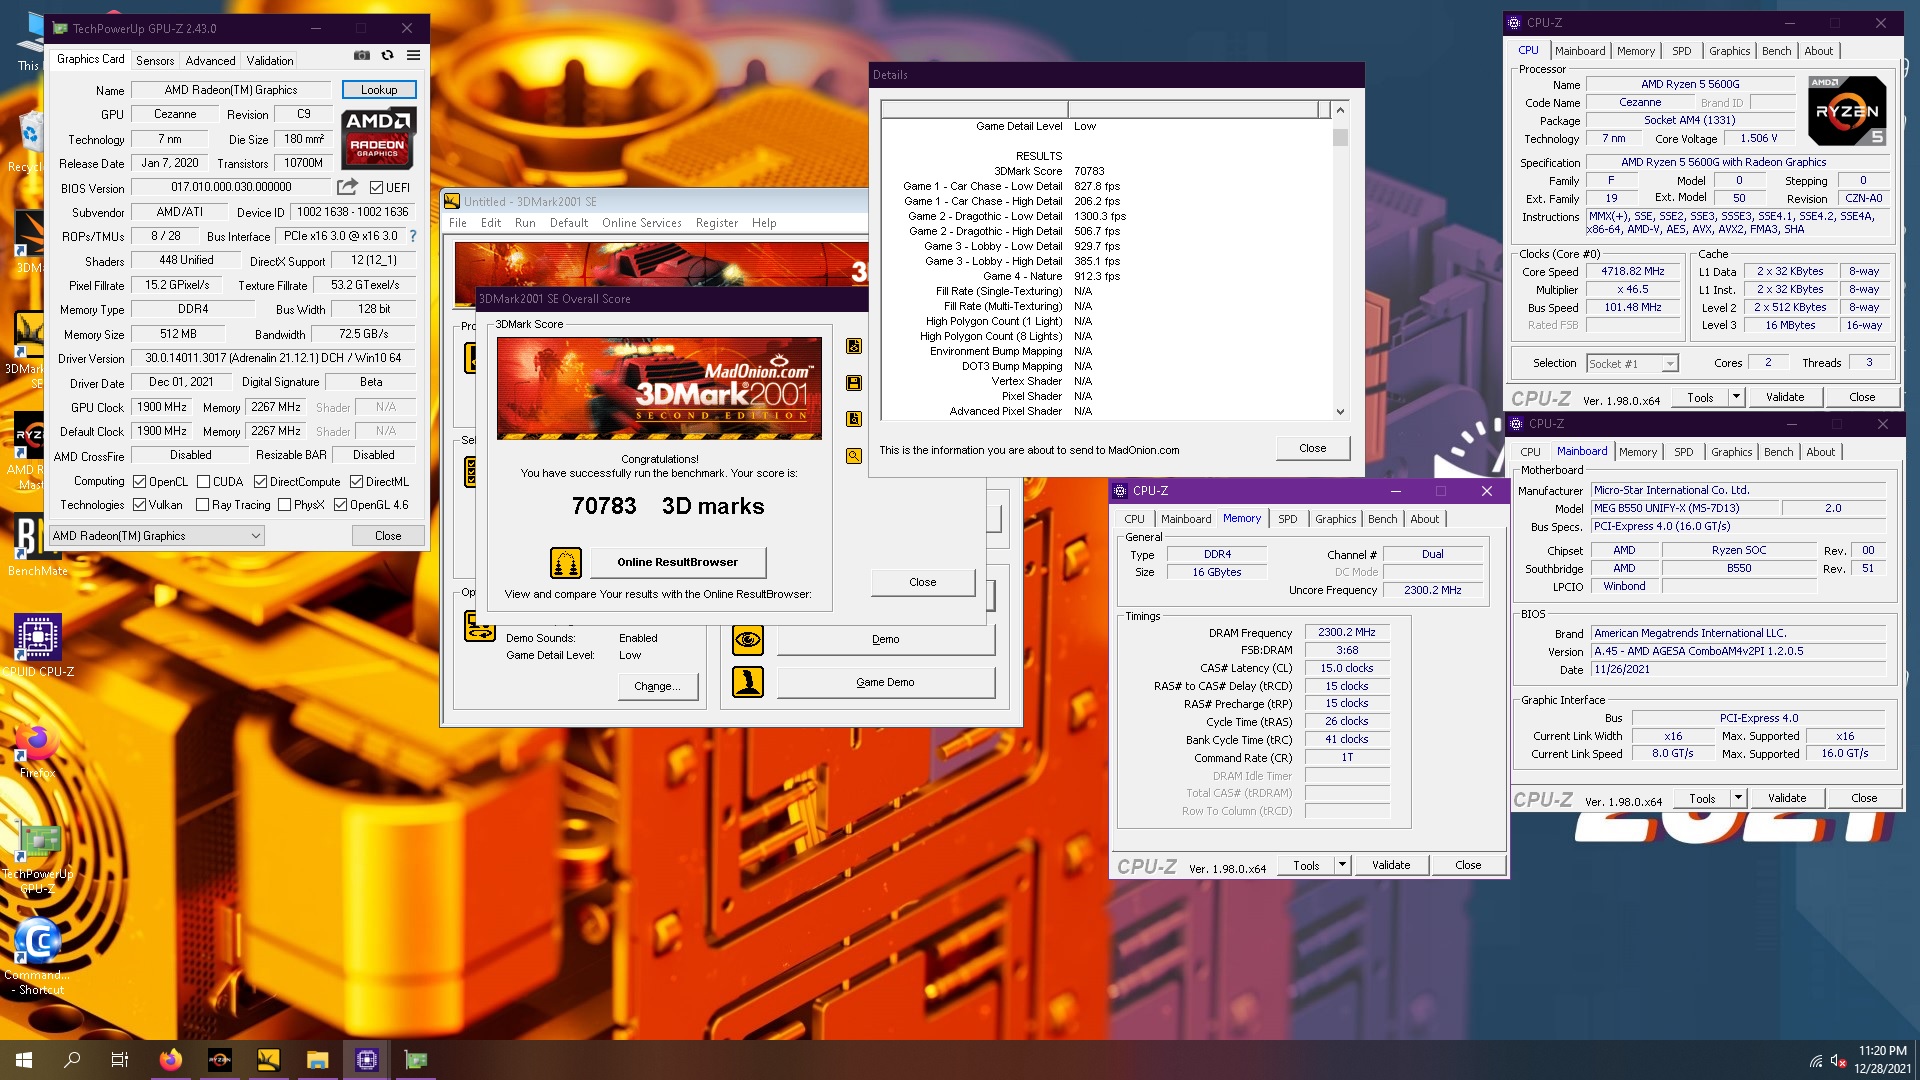Open the GPU-Z hamburger menu

click(413, 56)
